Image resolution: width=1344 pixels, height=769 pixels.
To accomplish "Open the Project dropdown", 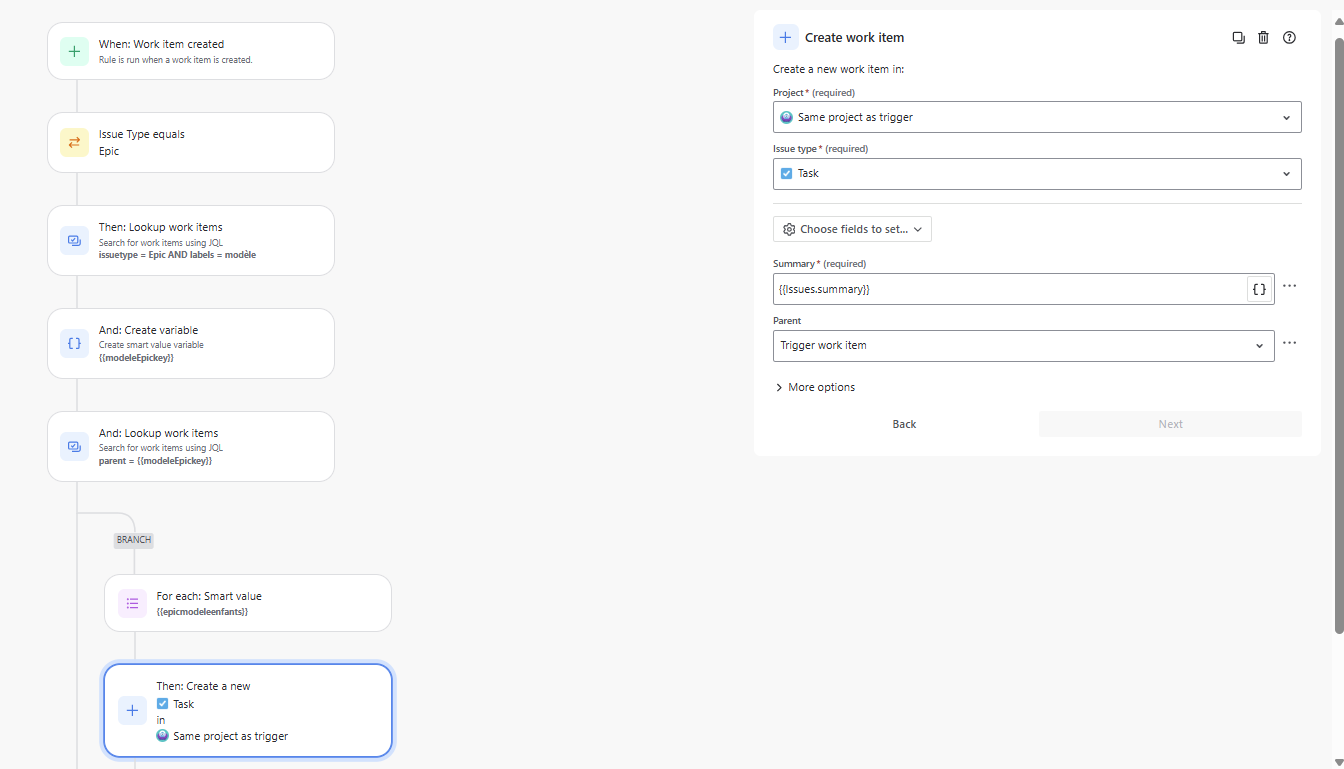I will pyautogui.click(x=1037, y=117).
